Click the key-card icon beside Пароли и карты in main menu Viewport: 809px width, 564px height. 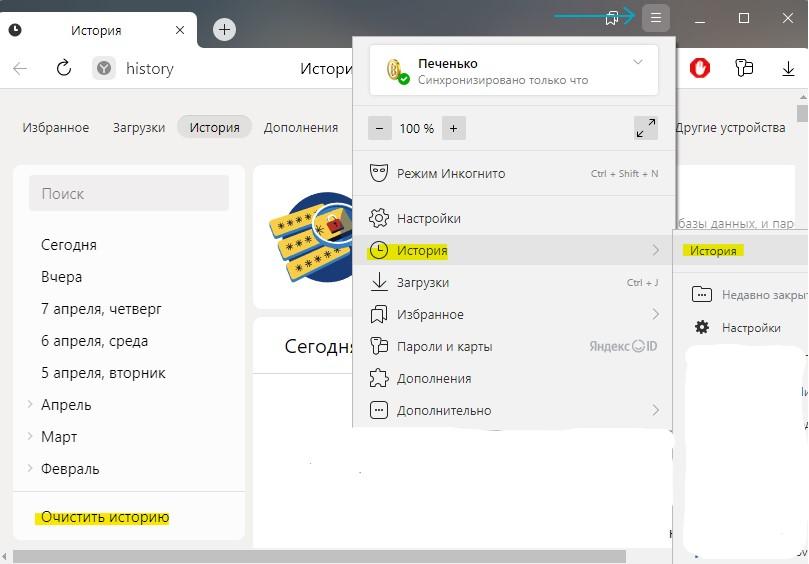point(379,346)
